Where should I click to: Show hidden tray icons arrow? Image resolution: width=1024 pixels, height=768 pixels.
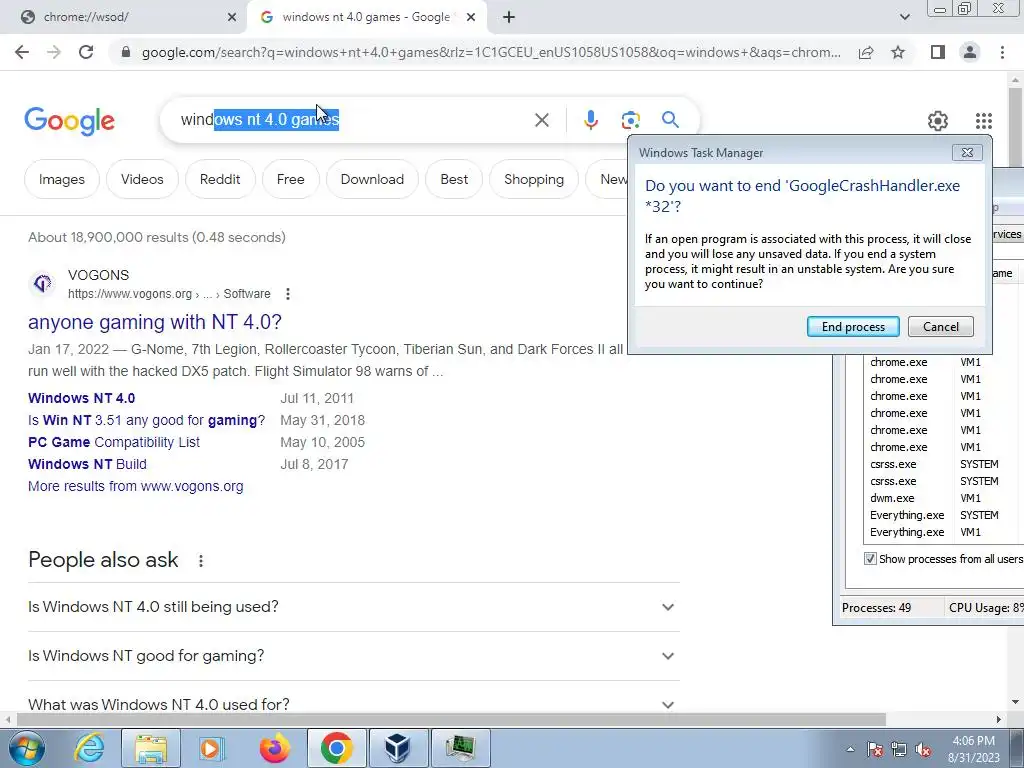pos(850,750)
